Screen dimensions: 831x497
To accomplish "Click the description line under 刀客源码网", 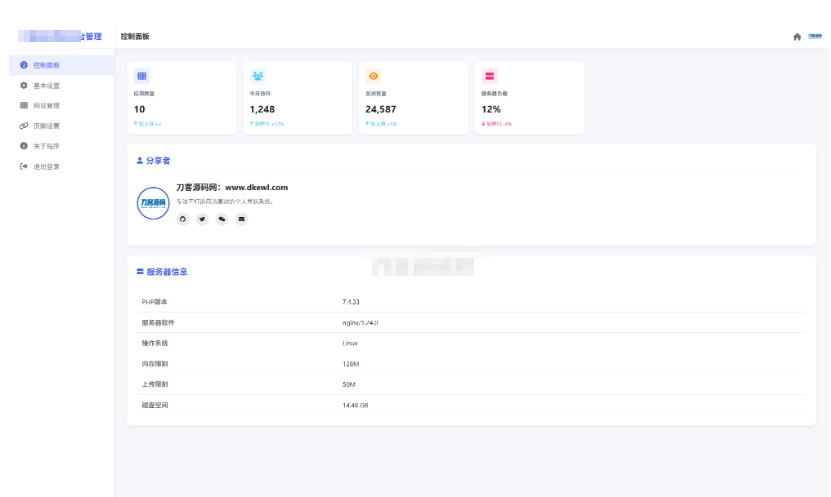I will click(225, 201).
